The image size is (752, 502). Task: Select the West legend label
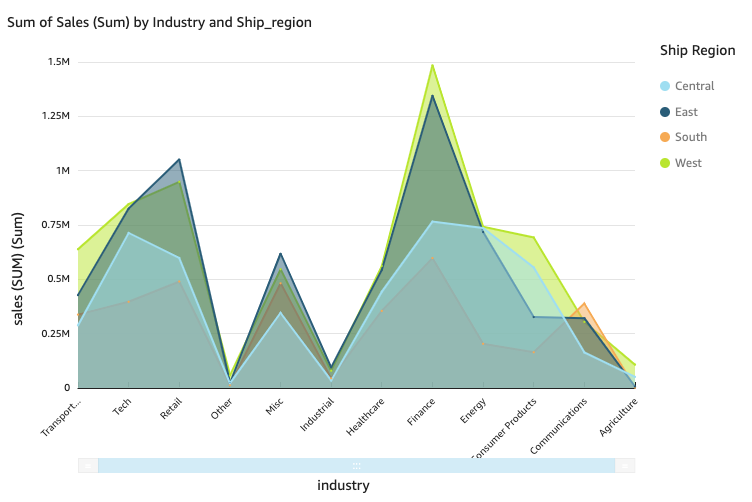(688, 163)
